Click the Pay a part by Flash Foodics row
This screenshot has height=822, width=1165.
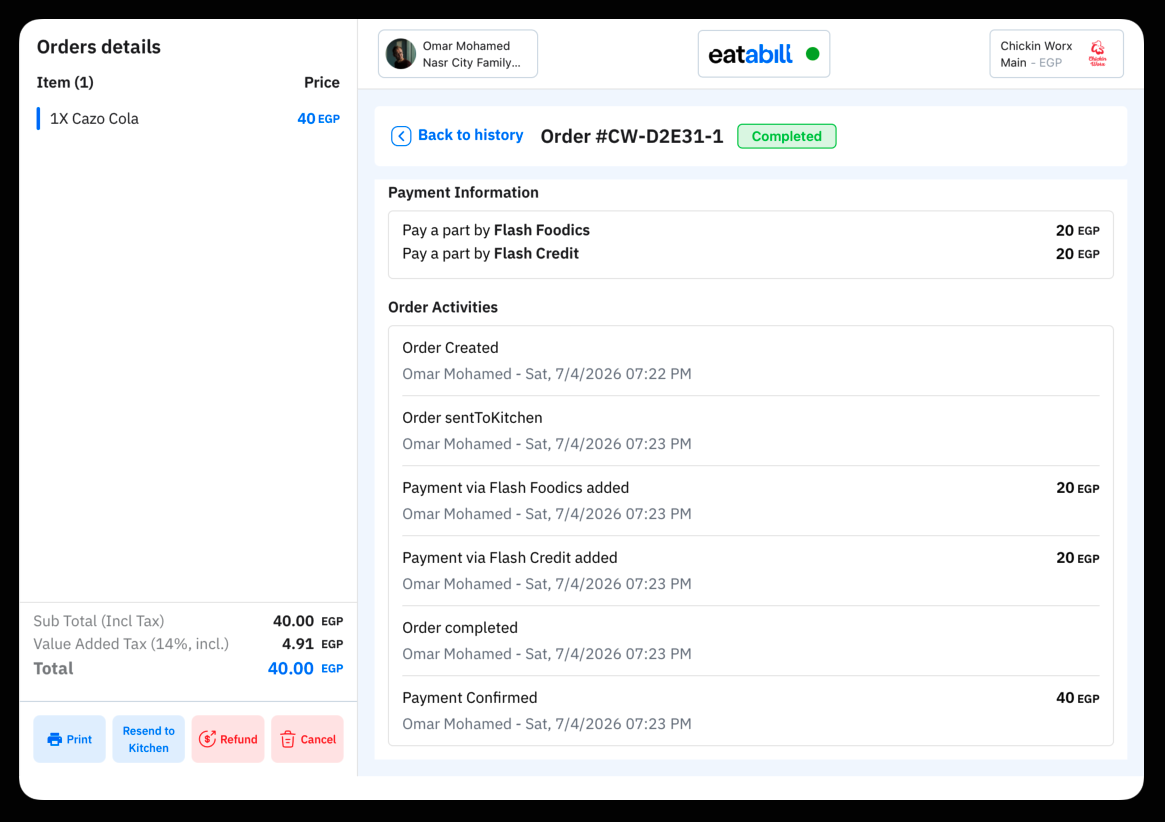click(x=750, y=230)
